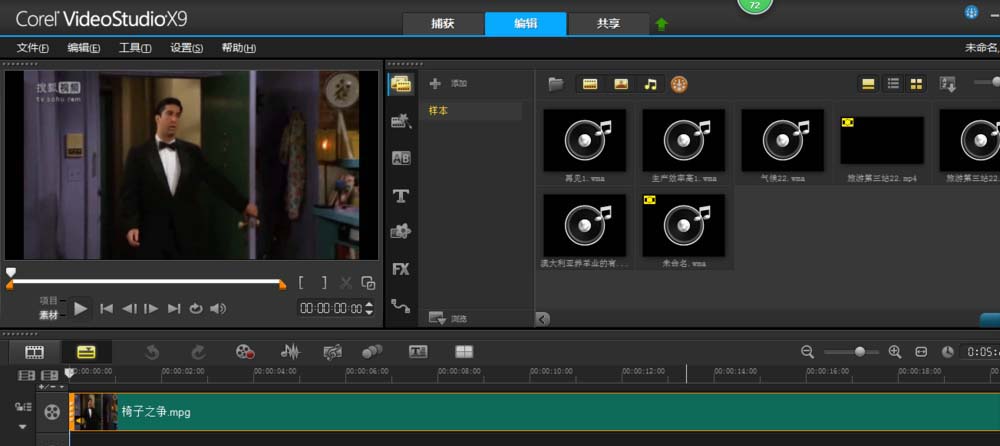The image size is (1000, 446).
Task: Switch to timeline view
Action: (x=86, y=352)
